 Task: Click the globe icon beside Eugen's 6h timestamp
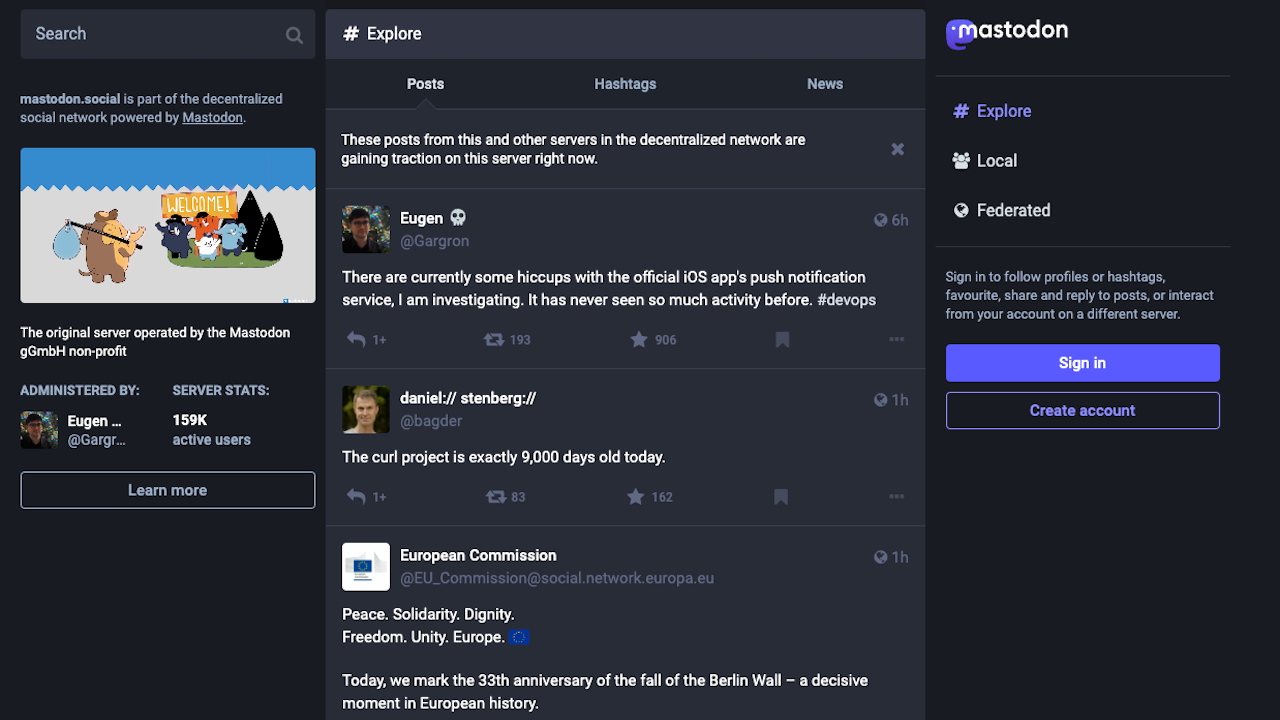(x=881, y=220)
